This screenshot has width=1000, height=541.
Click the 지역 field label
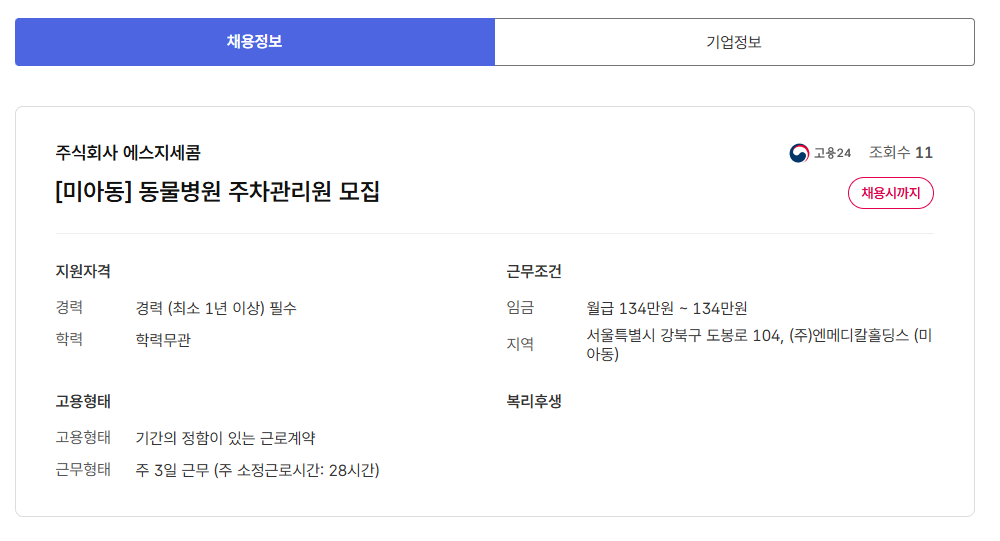520,344
